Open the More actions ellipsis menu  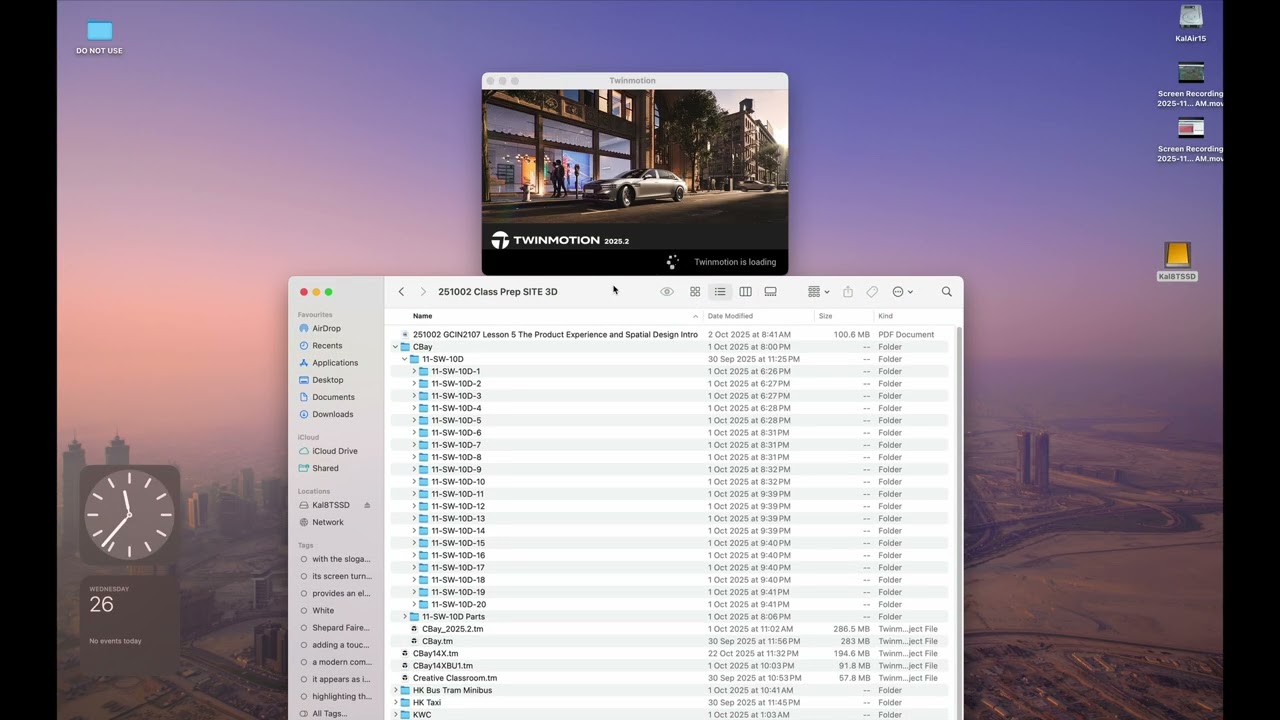pos(902,292)
